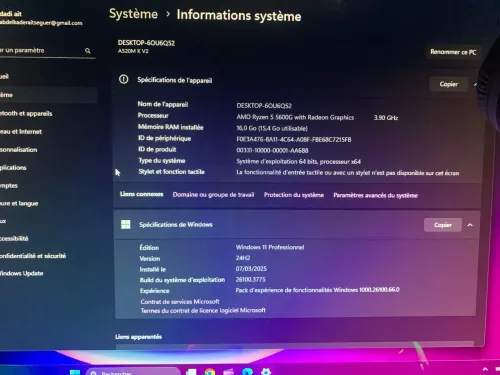Image resolution: width=500 pixels, height=375 pixels.
Task: Open the Start menu from the taskbar
Action: tap(75, 372)
